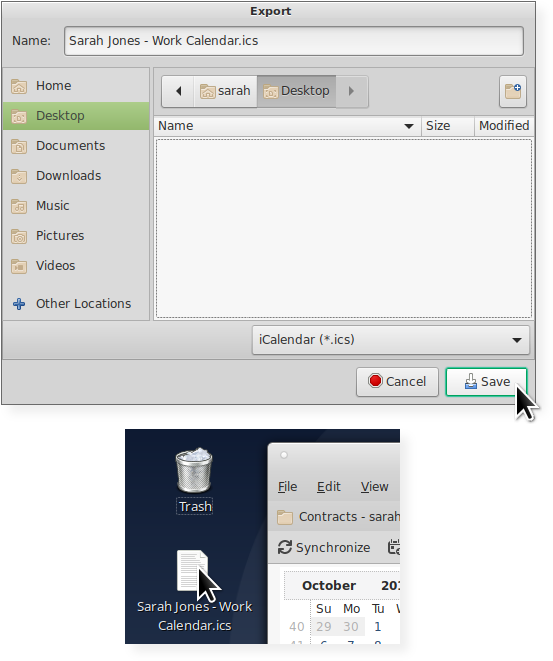Image resolution: width=553 pixels, height=661 pixels.
Task: Open the iCalendar (*.ics) file type dropdown
Action: (x=391, y=340)
